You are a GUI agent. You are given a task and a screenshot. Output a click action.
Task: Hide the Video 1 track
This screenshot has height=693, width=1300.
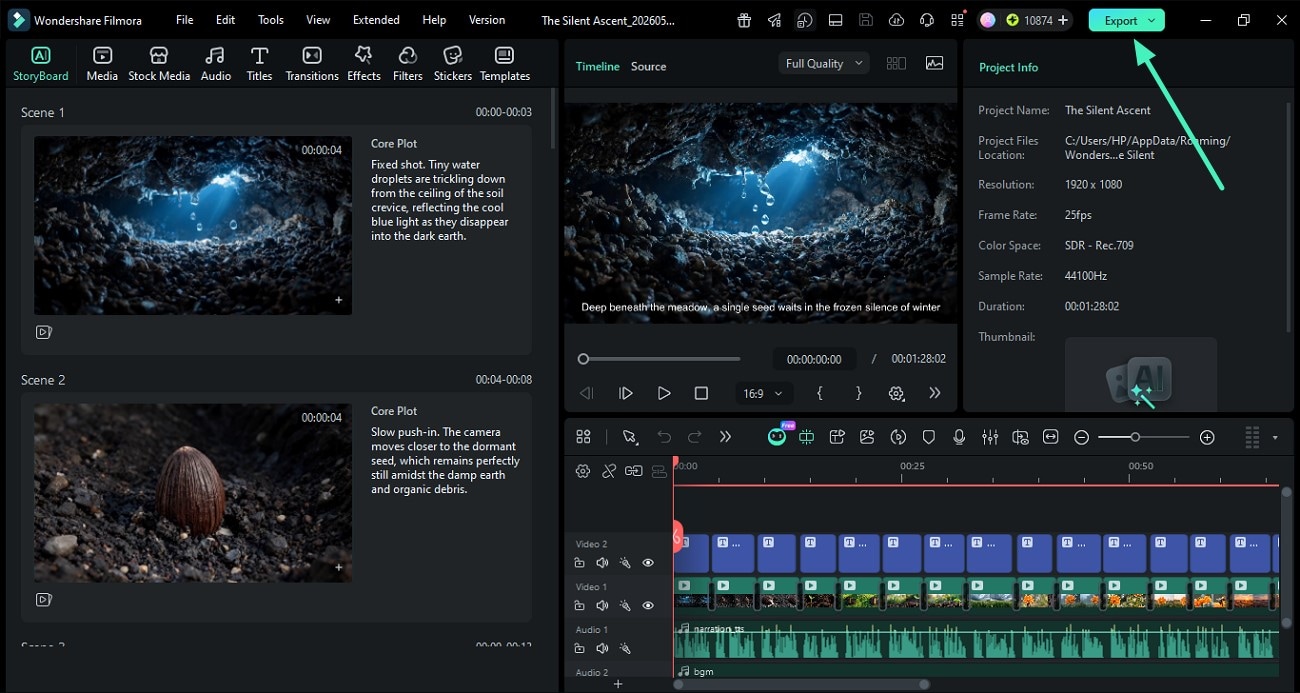pos(648,606)
